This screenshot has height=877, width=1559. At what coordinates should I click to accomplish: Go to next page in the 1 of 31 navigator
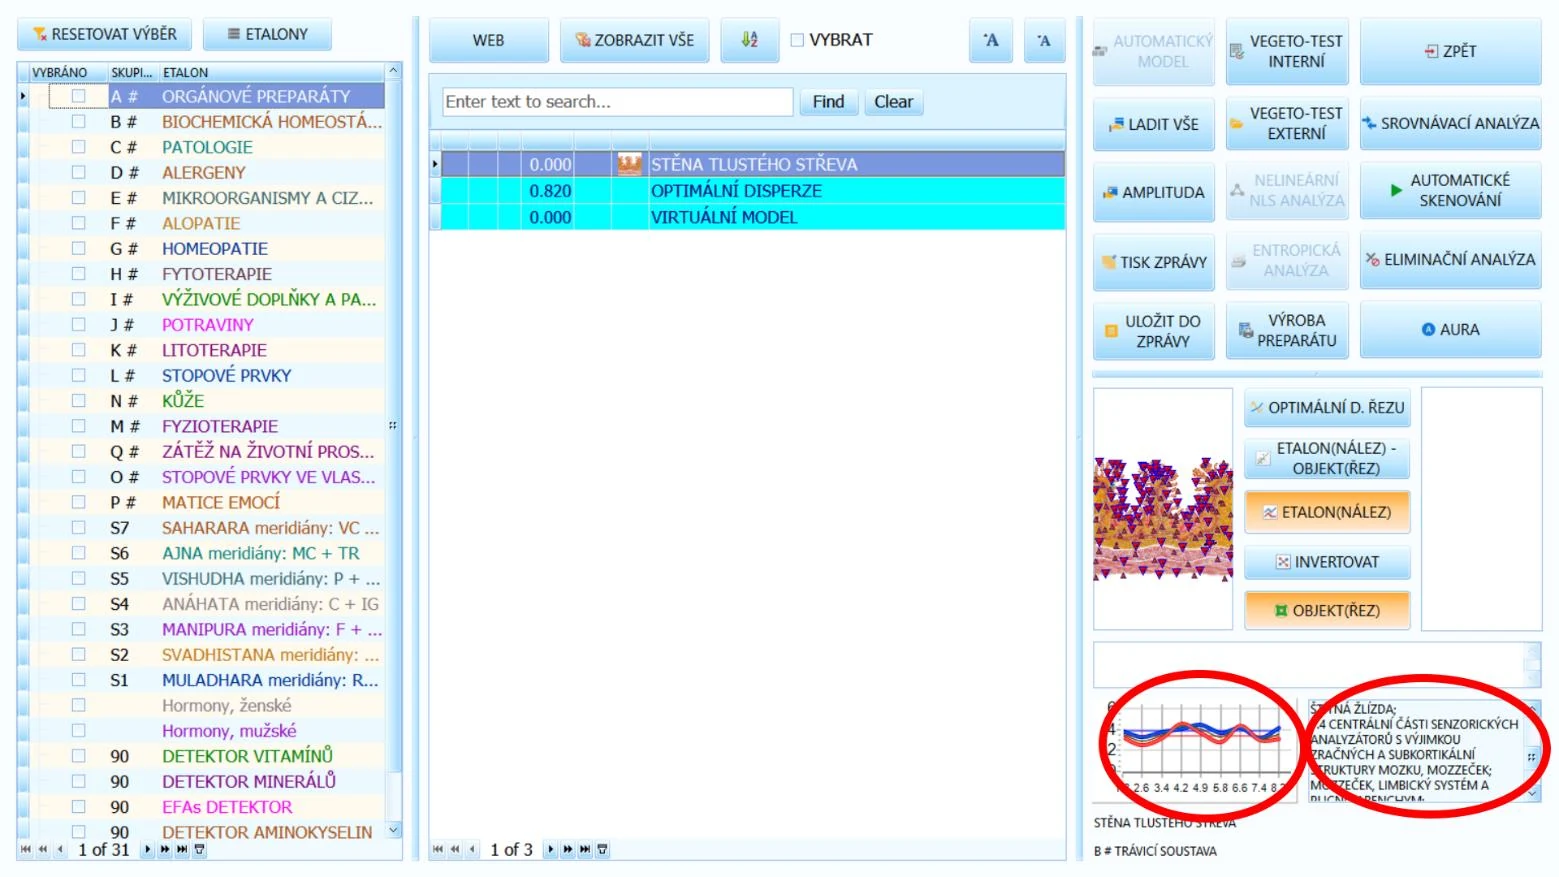coord(165,850)
